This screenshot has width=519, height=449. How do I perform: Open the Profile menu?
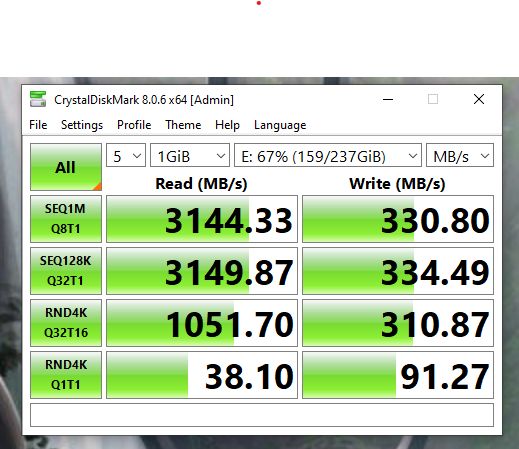click(x=134, y=125)
